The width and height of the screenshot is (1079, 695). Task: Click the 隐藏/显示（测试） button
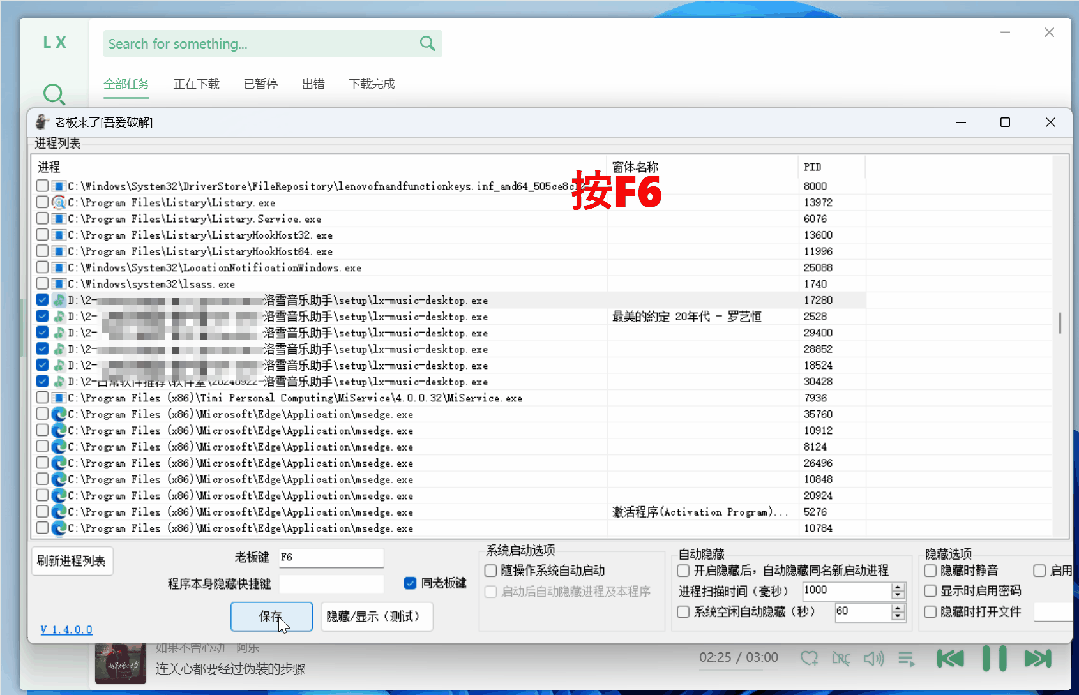point(377,616)
